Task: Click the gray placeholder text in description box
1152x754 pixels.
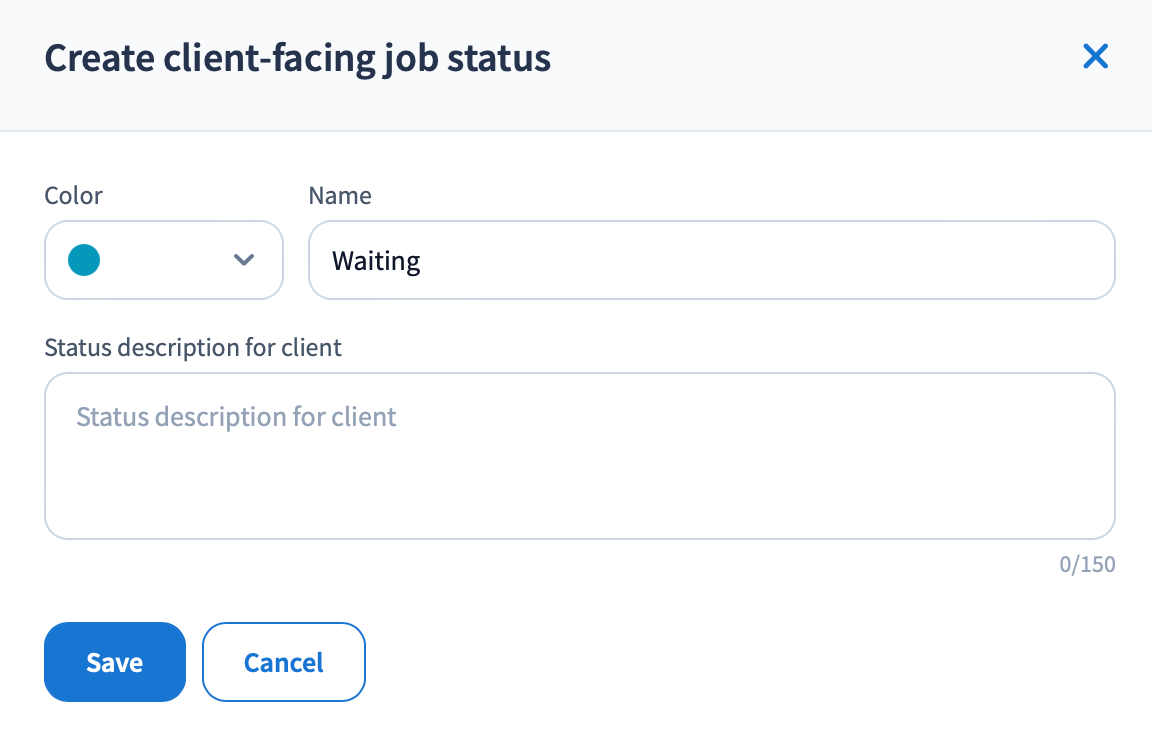Action: (x=236, y=417)
